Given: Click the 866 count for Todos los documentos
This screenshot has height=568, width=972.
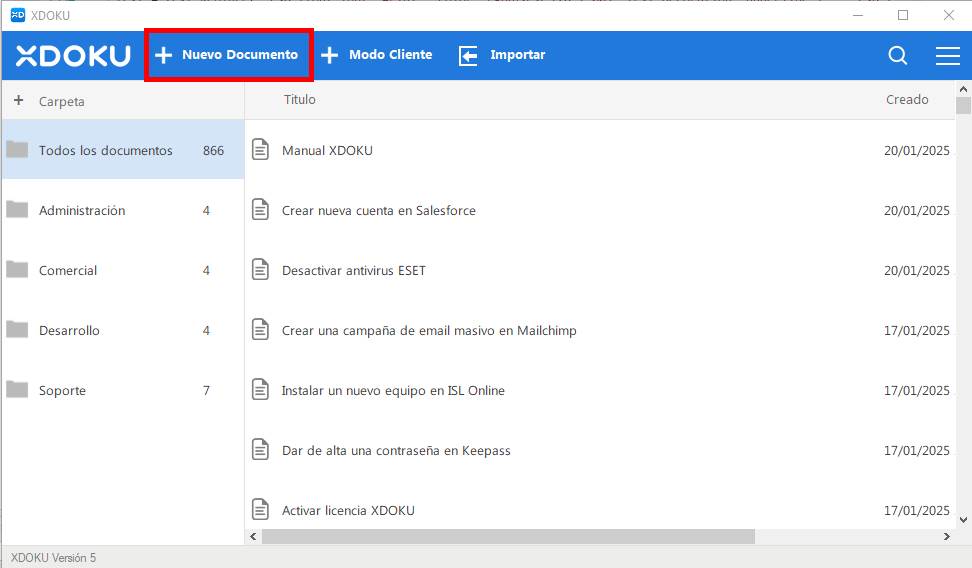Looking at the screenshot, I should tap(213, 151).
